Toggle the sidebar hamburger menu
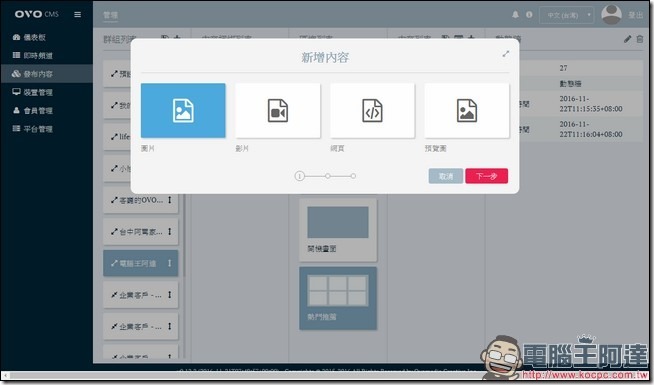654x385 pixels. pyautogui.click(x=78, y=15)
